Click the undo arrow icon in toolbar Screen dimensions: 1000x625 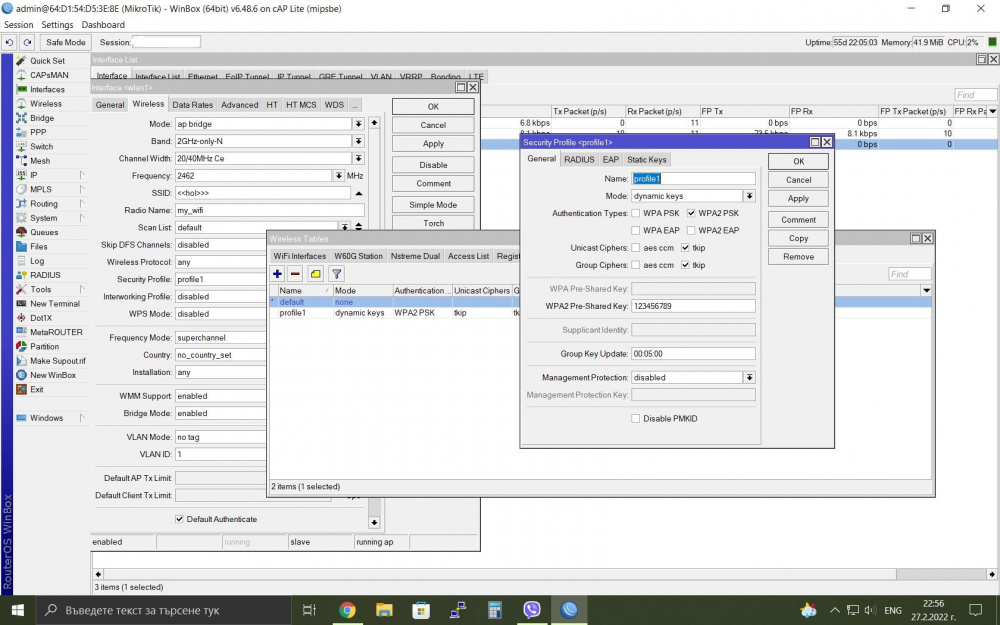(9, 42)
